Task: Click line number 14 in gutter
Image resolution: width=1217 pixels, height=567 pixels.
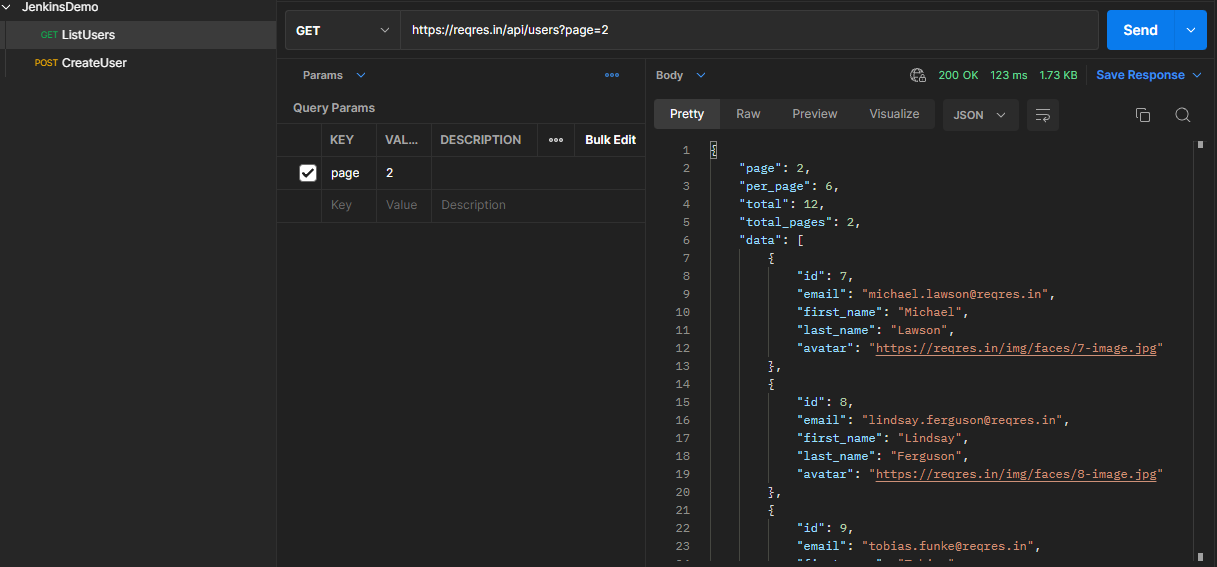Action: coord(683,384)
